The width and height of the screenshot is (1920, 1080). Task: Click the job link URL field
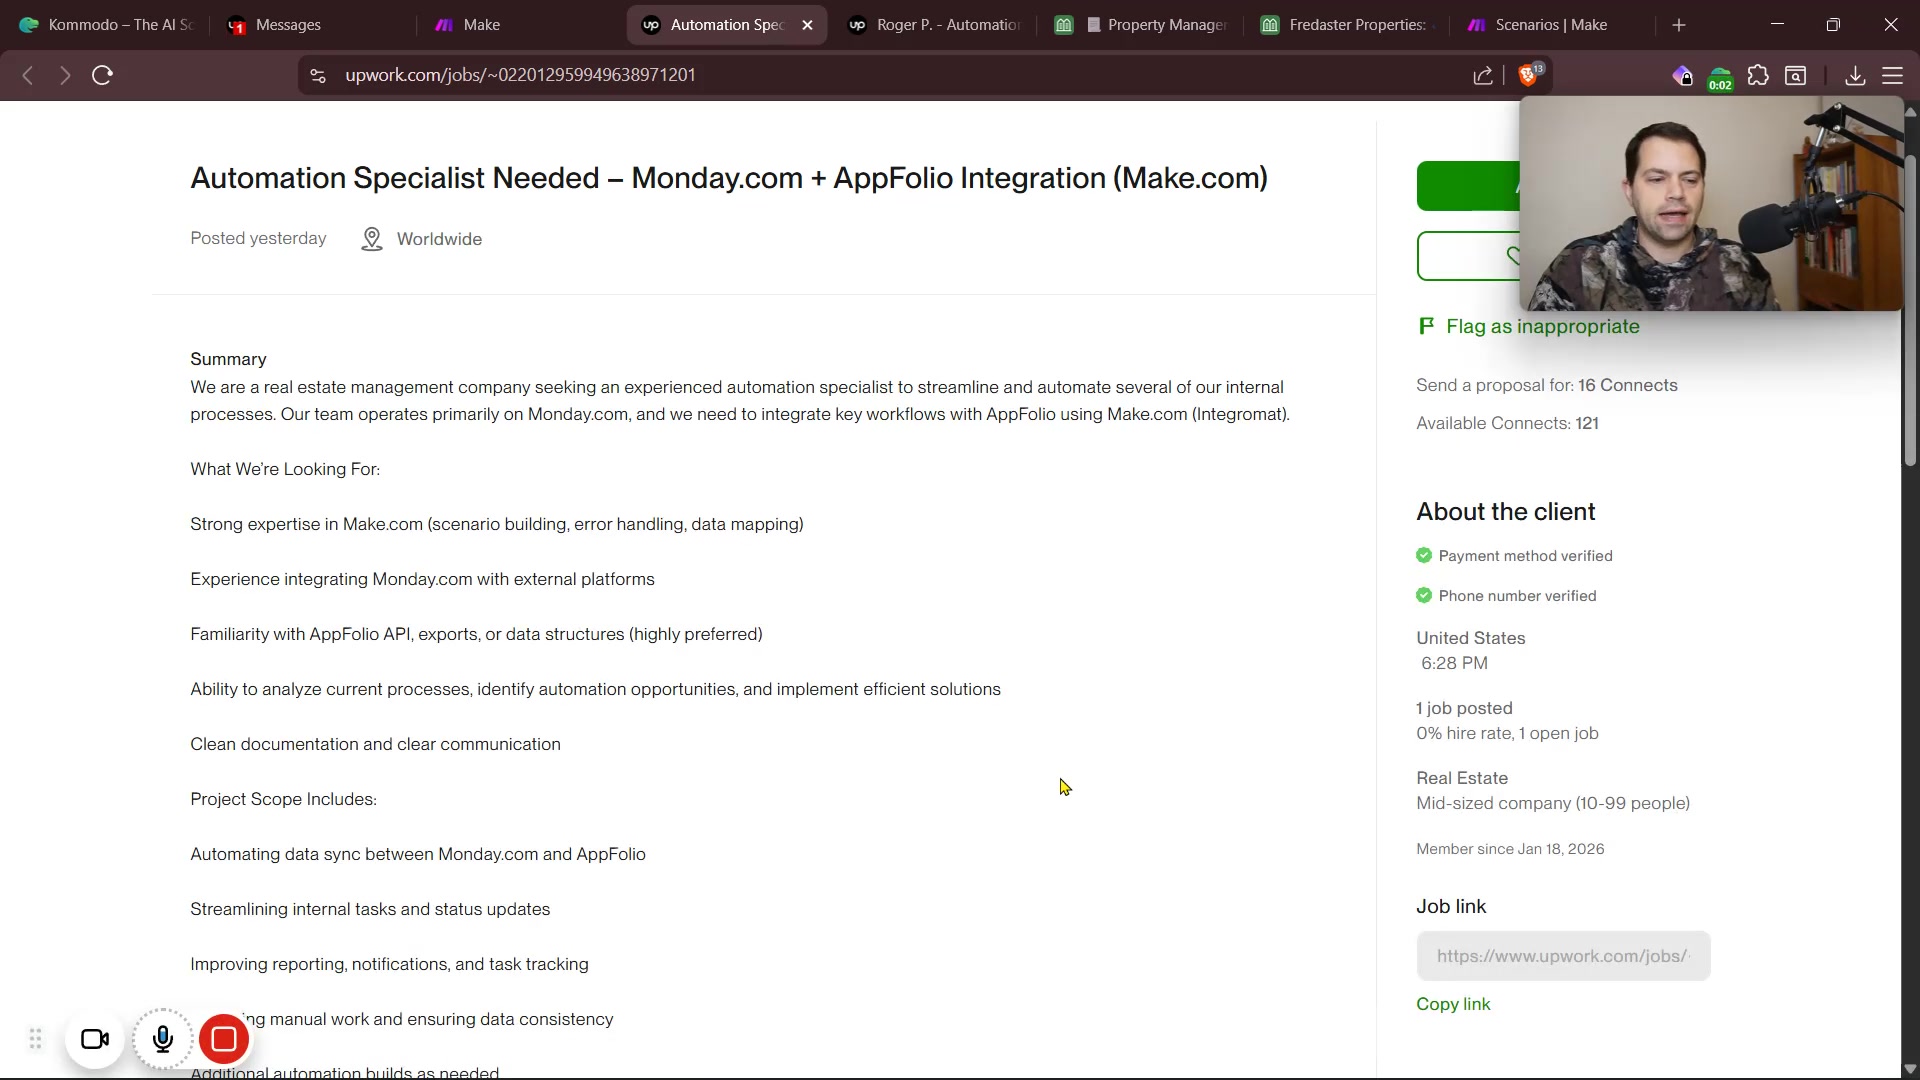1563,956
